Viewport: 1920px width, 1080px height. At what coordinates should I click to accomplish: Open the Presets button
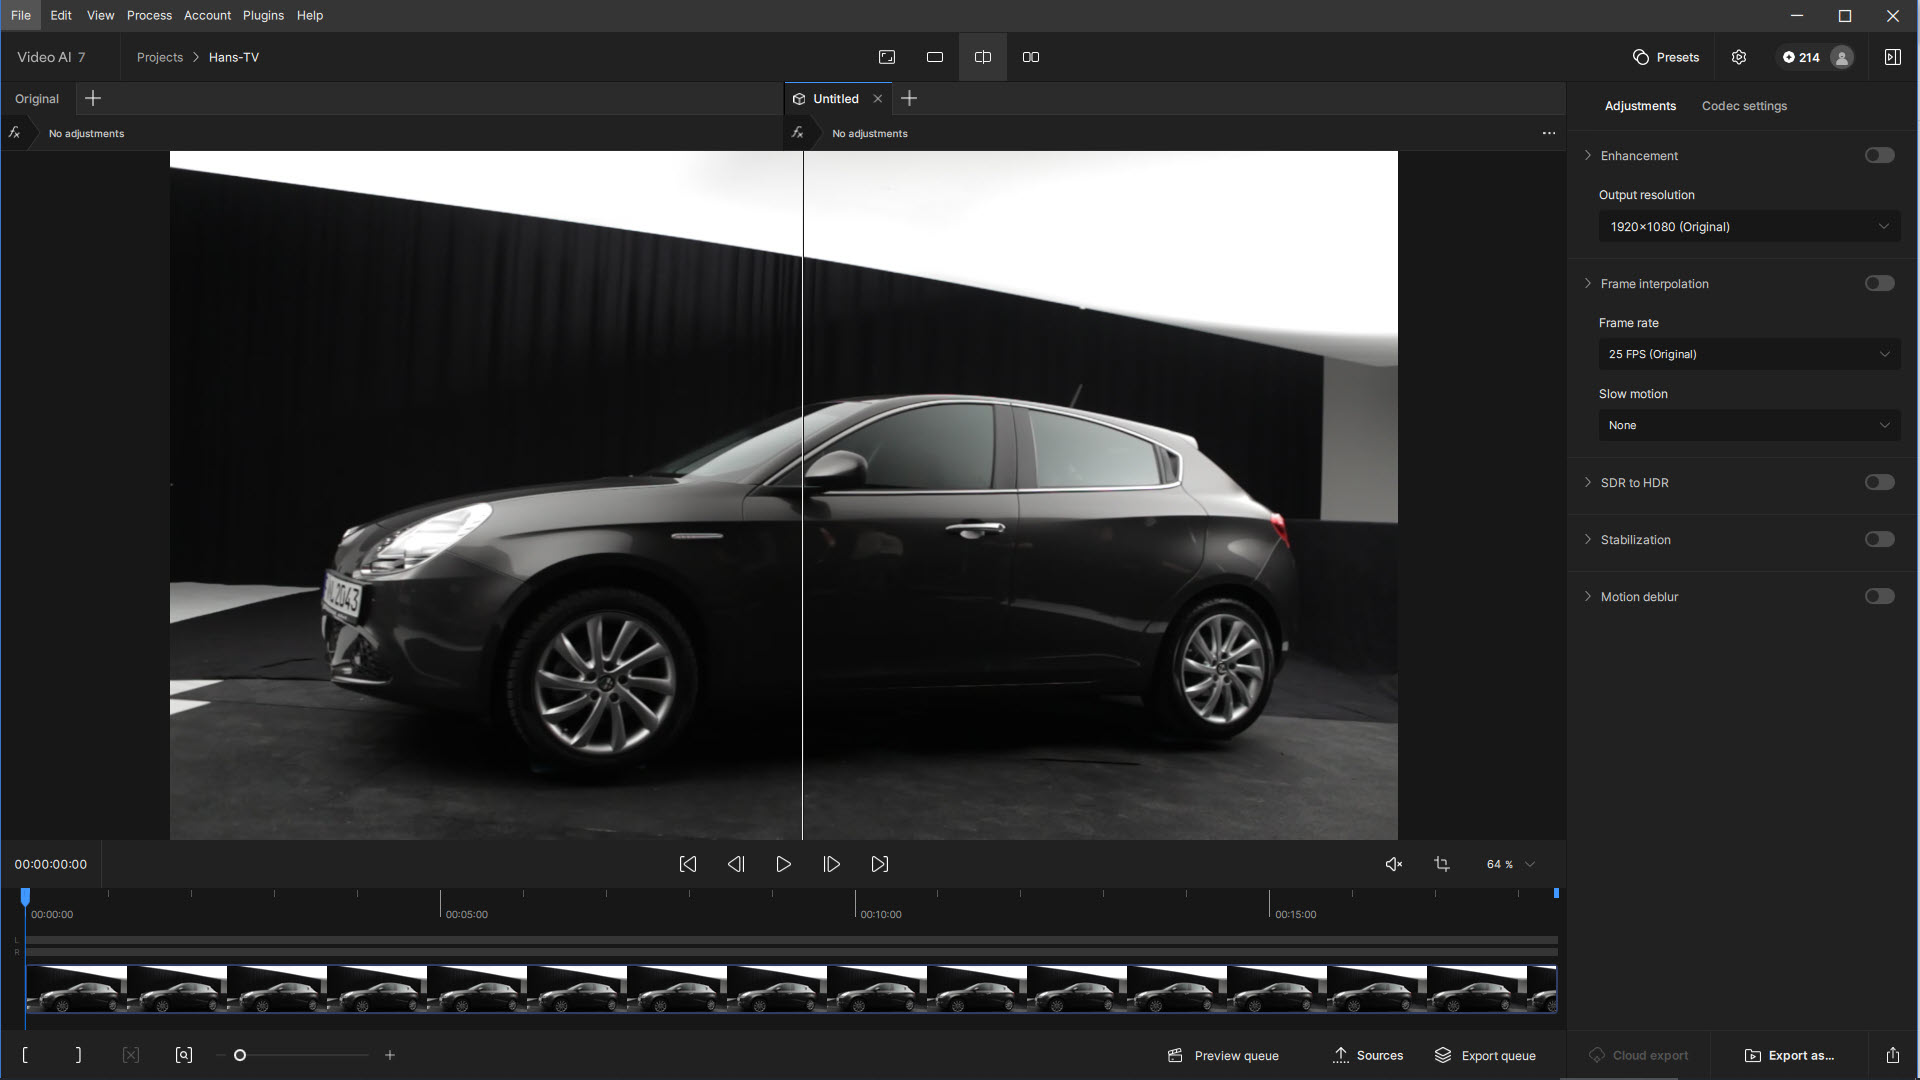pyautogui.click(x=1666, y=57)
